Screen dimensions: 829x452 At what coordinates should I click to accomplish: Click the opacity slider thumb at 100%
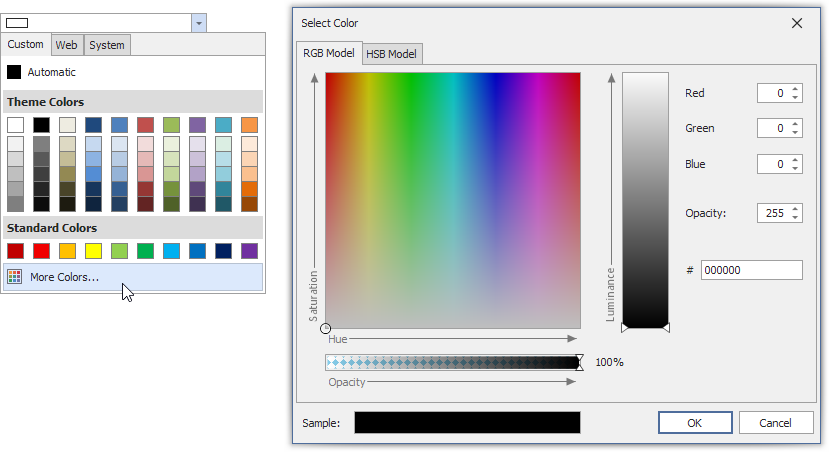(x=579, y=362)
